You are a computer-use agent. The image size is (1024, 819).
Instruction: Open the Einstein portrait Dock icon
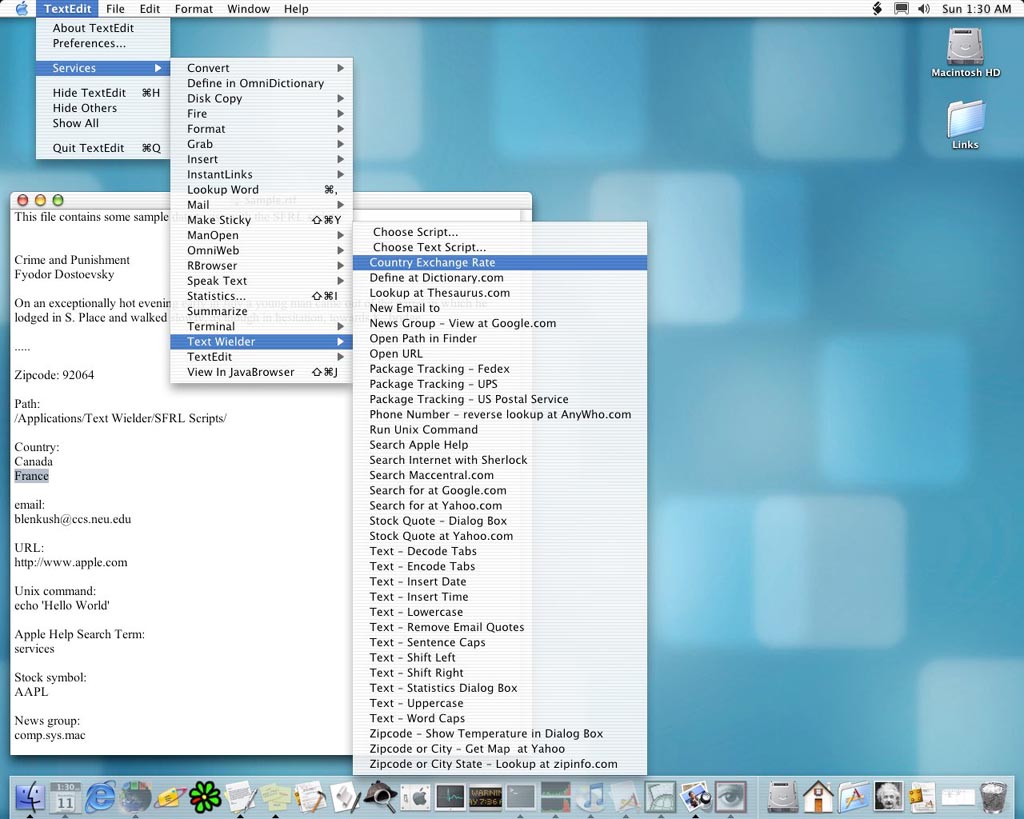tap(888, 797)
